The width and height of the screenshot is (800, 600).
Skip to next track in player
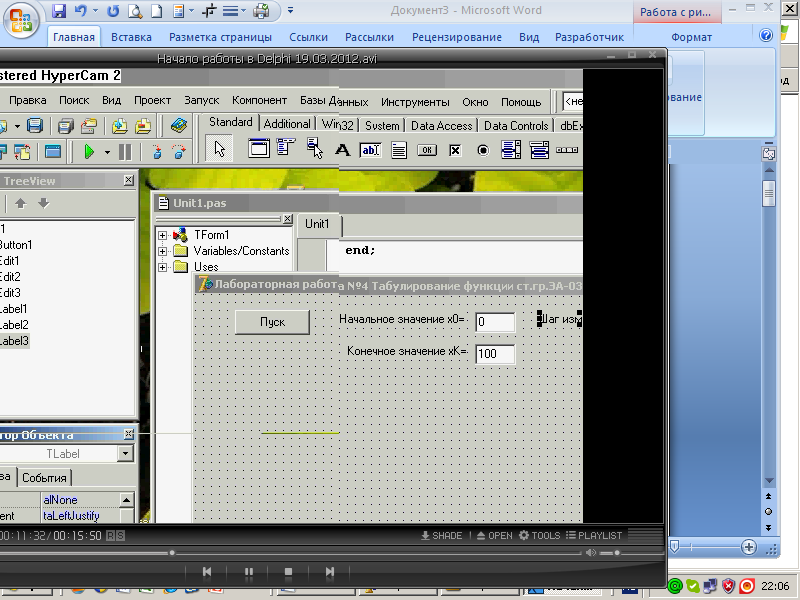tap(330, 572)
